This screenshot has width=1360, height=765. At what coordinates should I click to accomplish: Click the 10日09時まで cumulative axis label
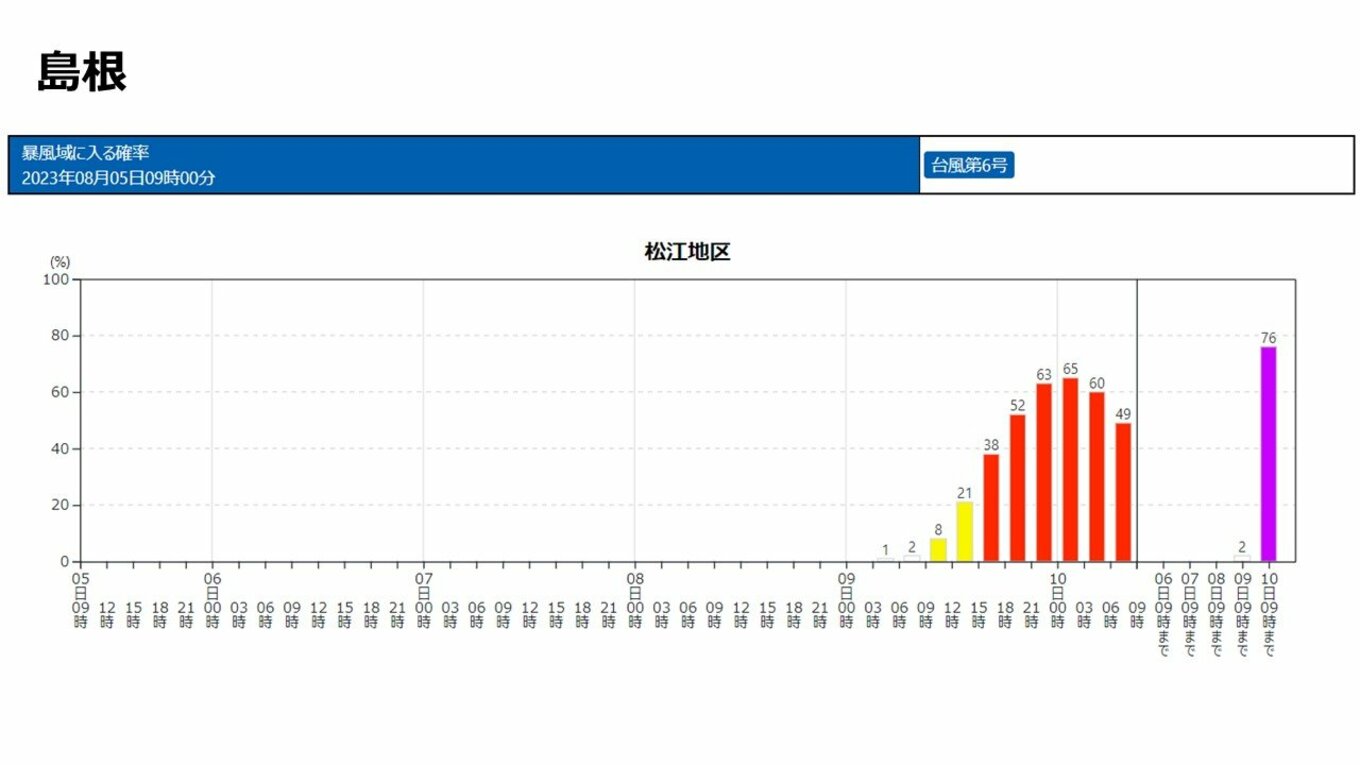(1268, 613)
